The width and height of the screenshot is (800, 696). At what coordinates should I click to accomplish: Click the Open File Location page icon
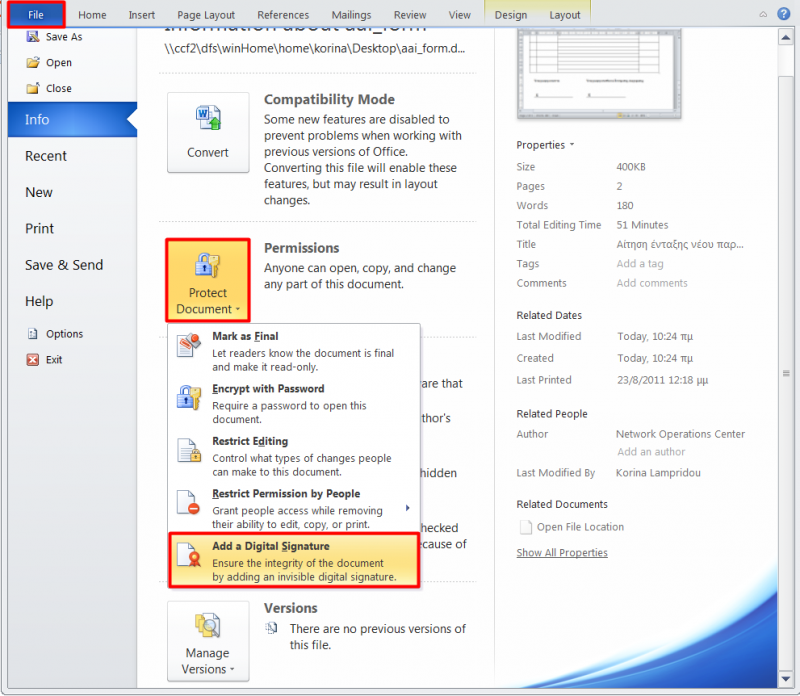525,527
